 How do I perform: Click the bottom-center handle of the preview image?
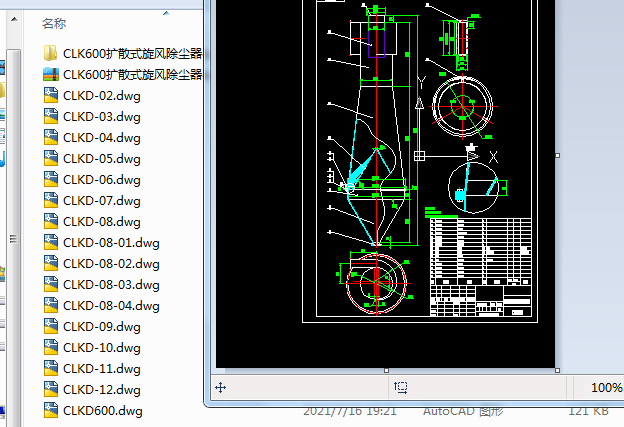(386, 370)
